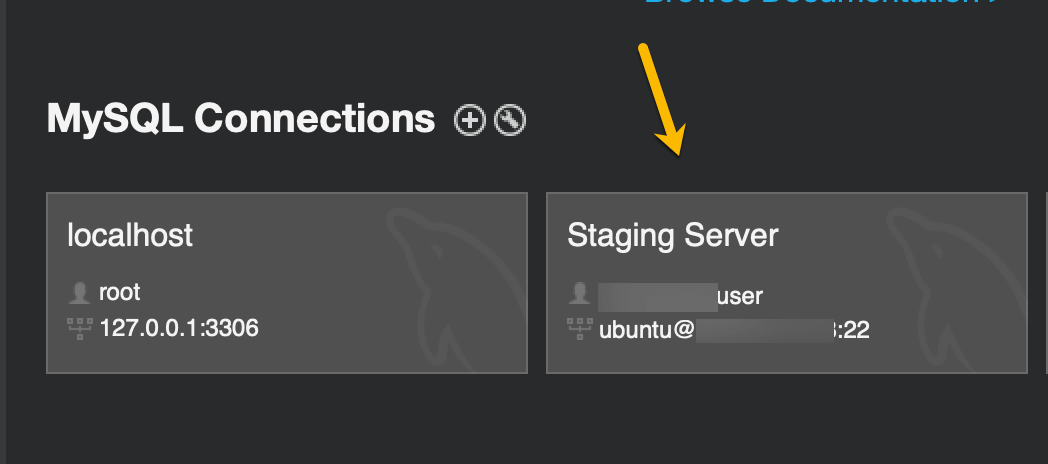The height and width of the screenshot is (464, 1048).
Task: Click the 127.0.0.1:3306 host address
Action: coord(178,328)
